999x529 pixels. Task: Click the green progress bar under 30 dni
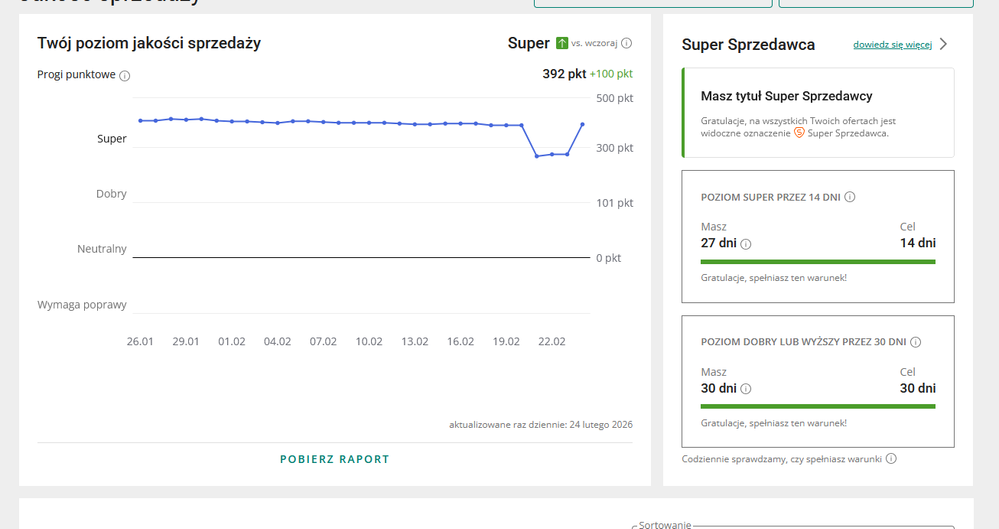point(817,407)
